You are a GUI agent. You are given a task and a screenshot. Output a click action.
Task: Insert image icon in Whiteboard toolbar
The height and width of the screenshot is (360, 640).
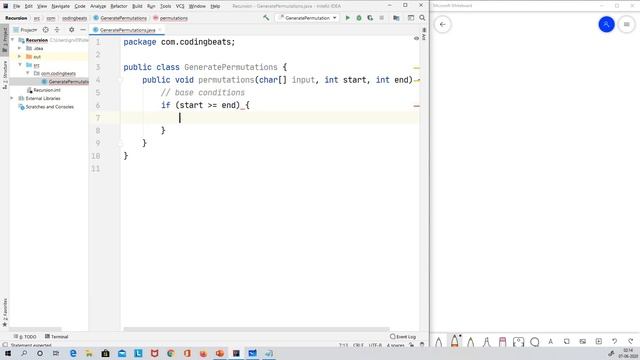click(582, 341)
